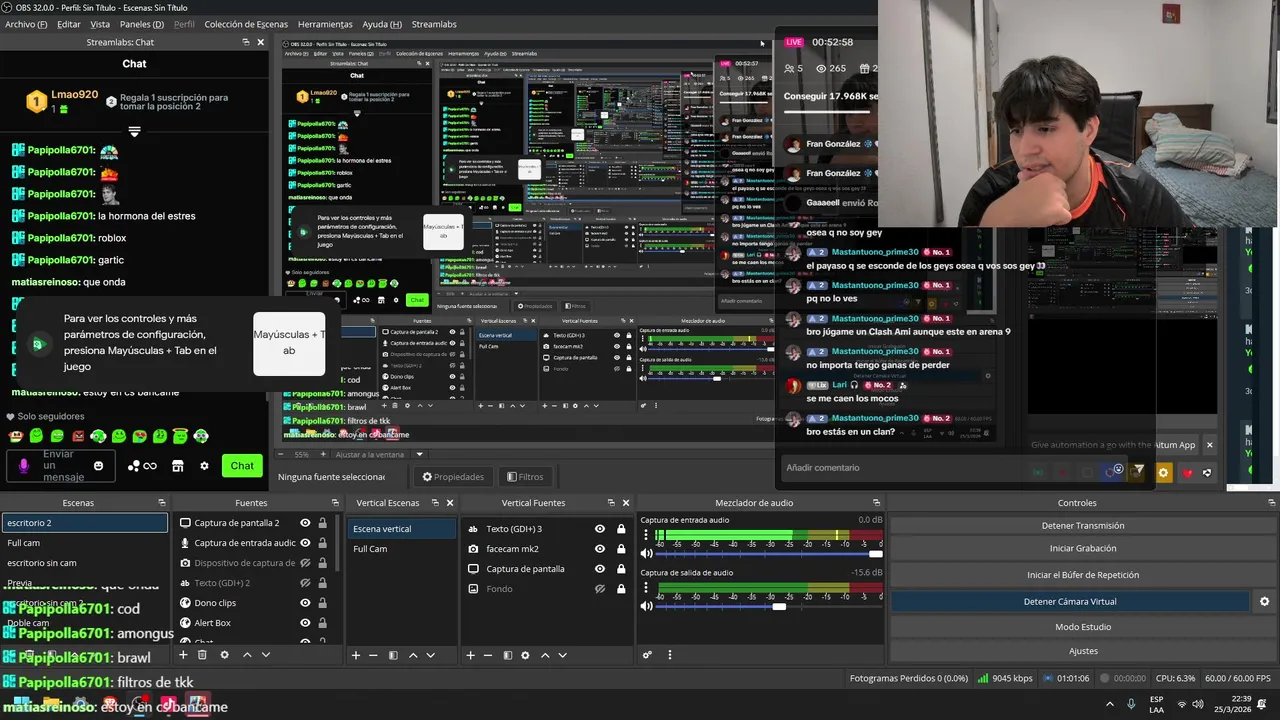Show the Texto (GDI+) 2 source

[x=305, y=583]
